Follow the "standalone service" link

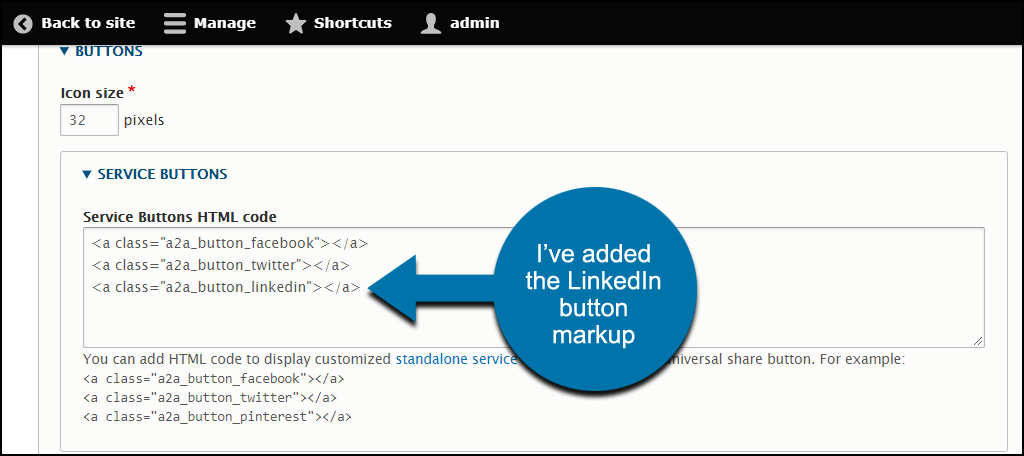coord(455,359)
